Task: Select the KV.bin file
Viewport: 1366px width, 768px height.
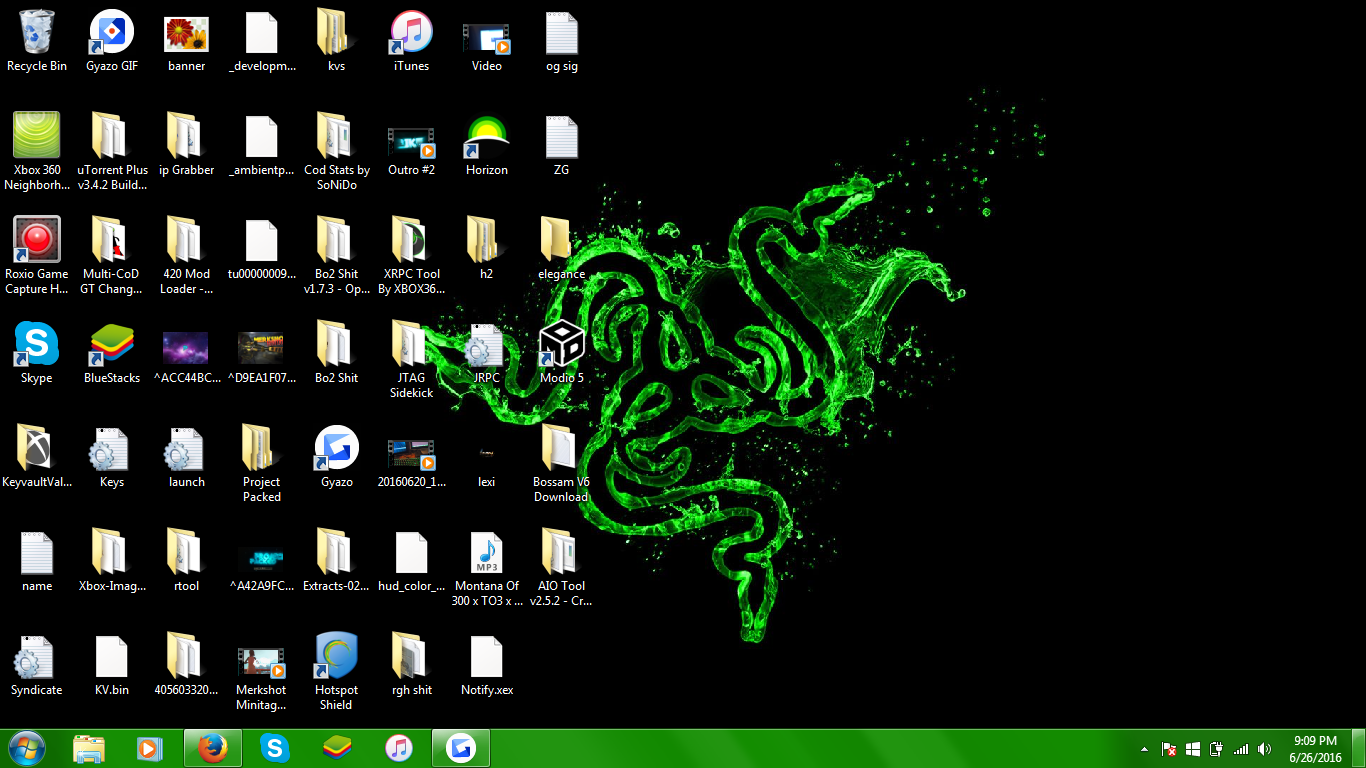Action: coord(112,666)
